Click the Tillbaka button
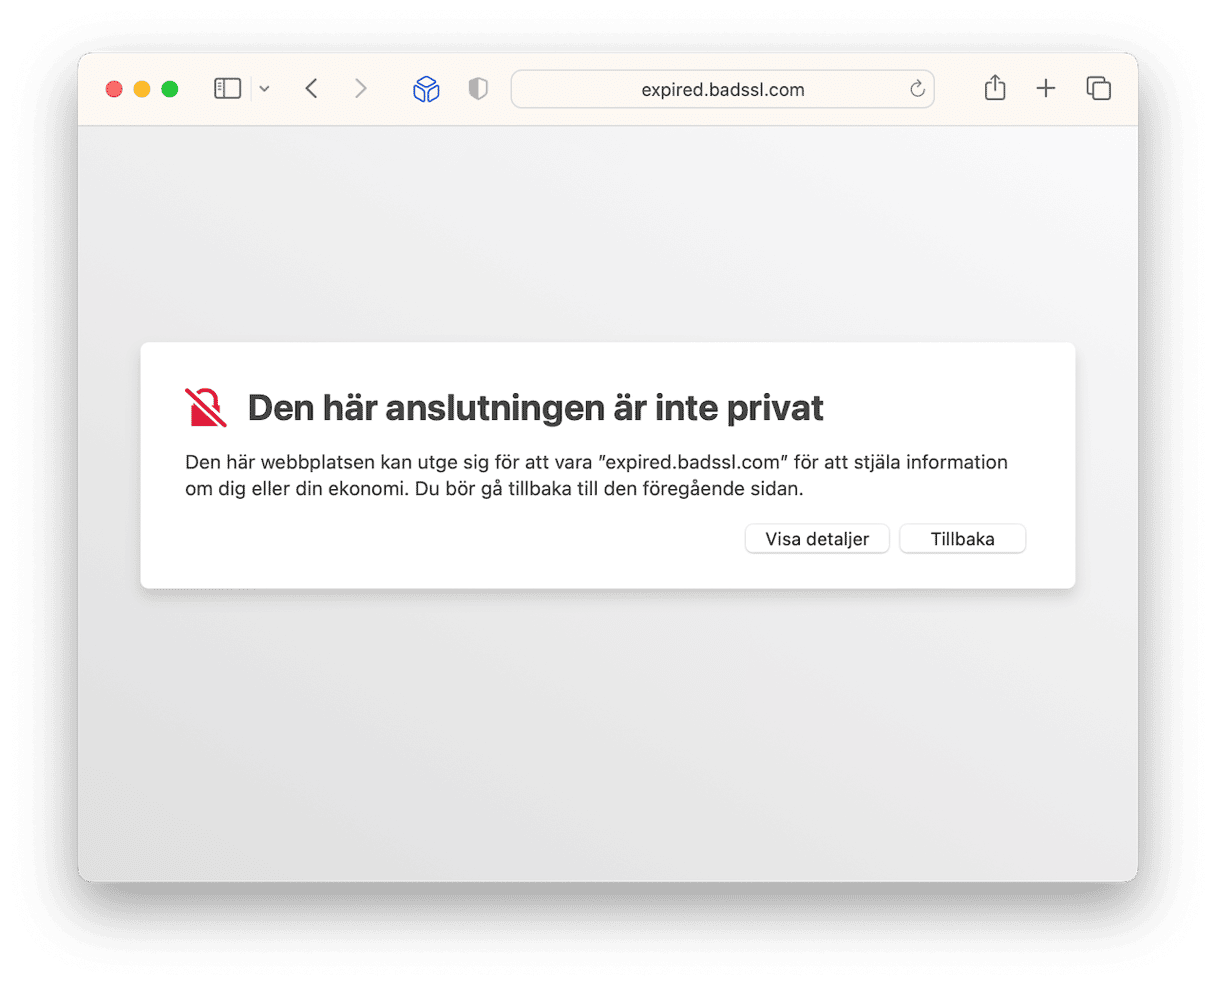 pyautogui.click(x=962, y=539)
